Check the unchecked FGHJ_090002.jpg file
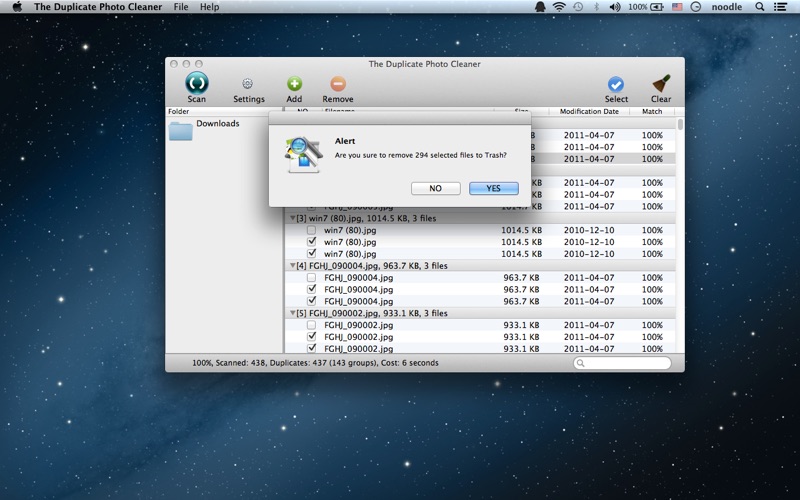 pyautogui.click(x=311, y=325)
